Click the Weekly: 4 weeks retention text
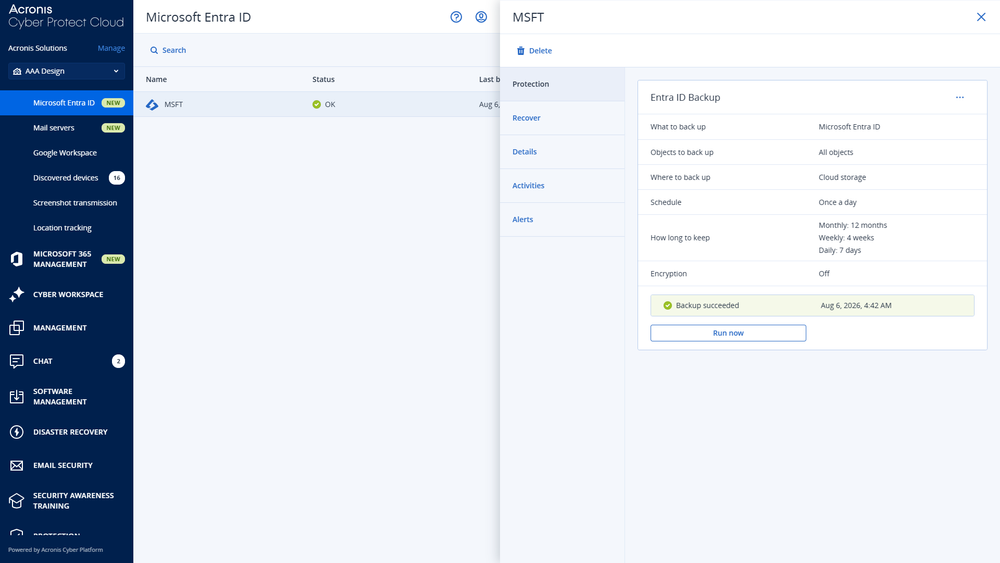Image resolution: width=1000 pixels, height=563 pixels. pos(846,238)
